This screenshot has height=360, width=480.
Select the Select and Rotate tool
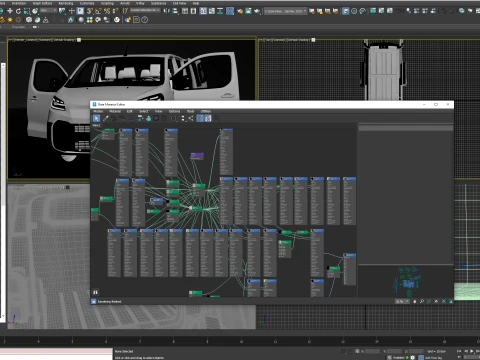[18, 11]
